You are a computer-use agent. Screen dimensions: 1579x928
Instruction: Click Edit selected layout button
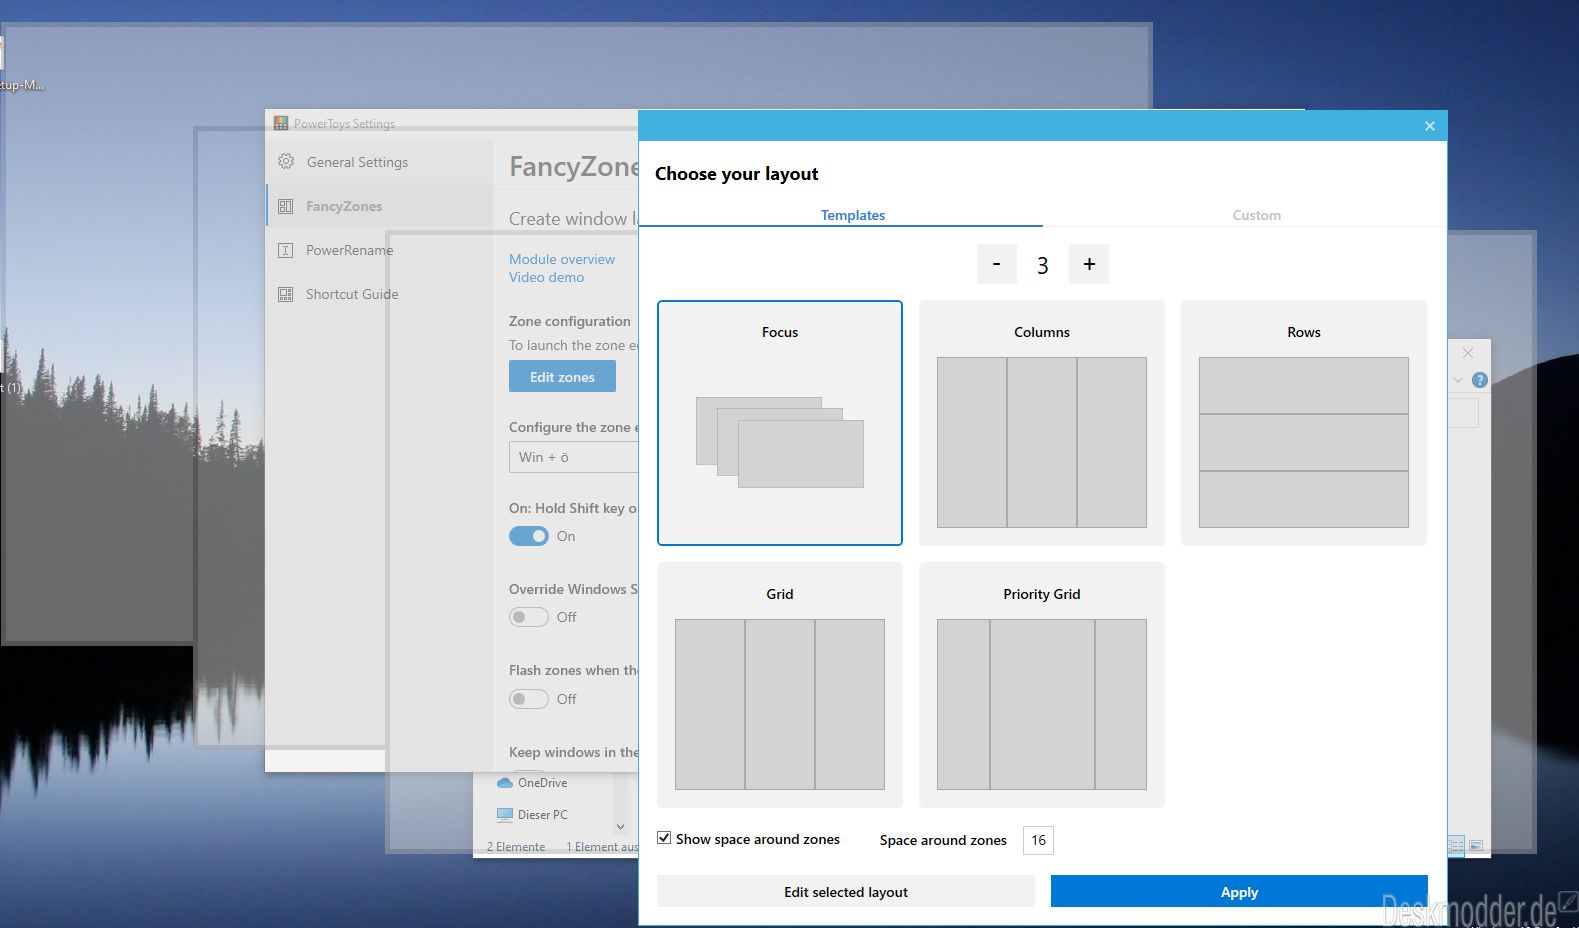point(846,891)
